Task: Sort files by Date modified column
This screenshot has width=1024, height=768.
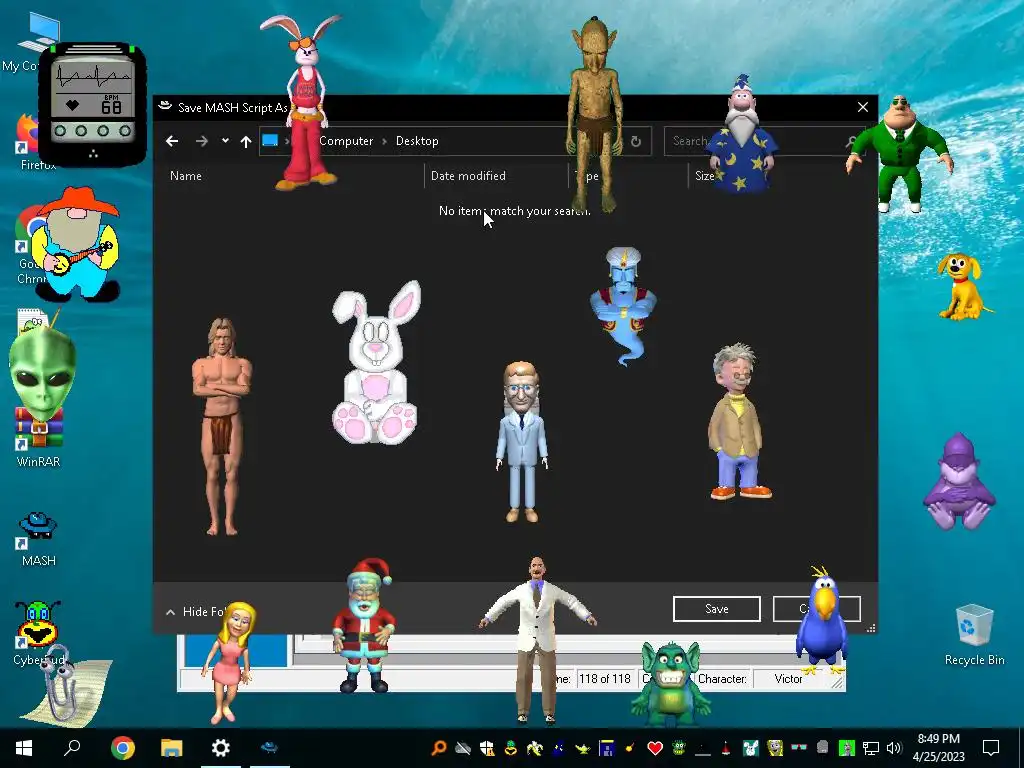Action: tap(468, 176)
